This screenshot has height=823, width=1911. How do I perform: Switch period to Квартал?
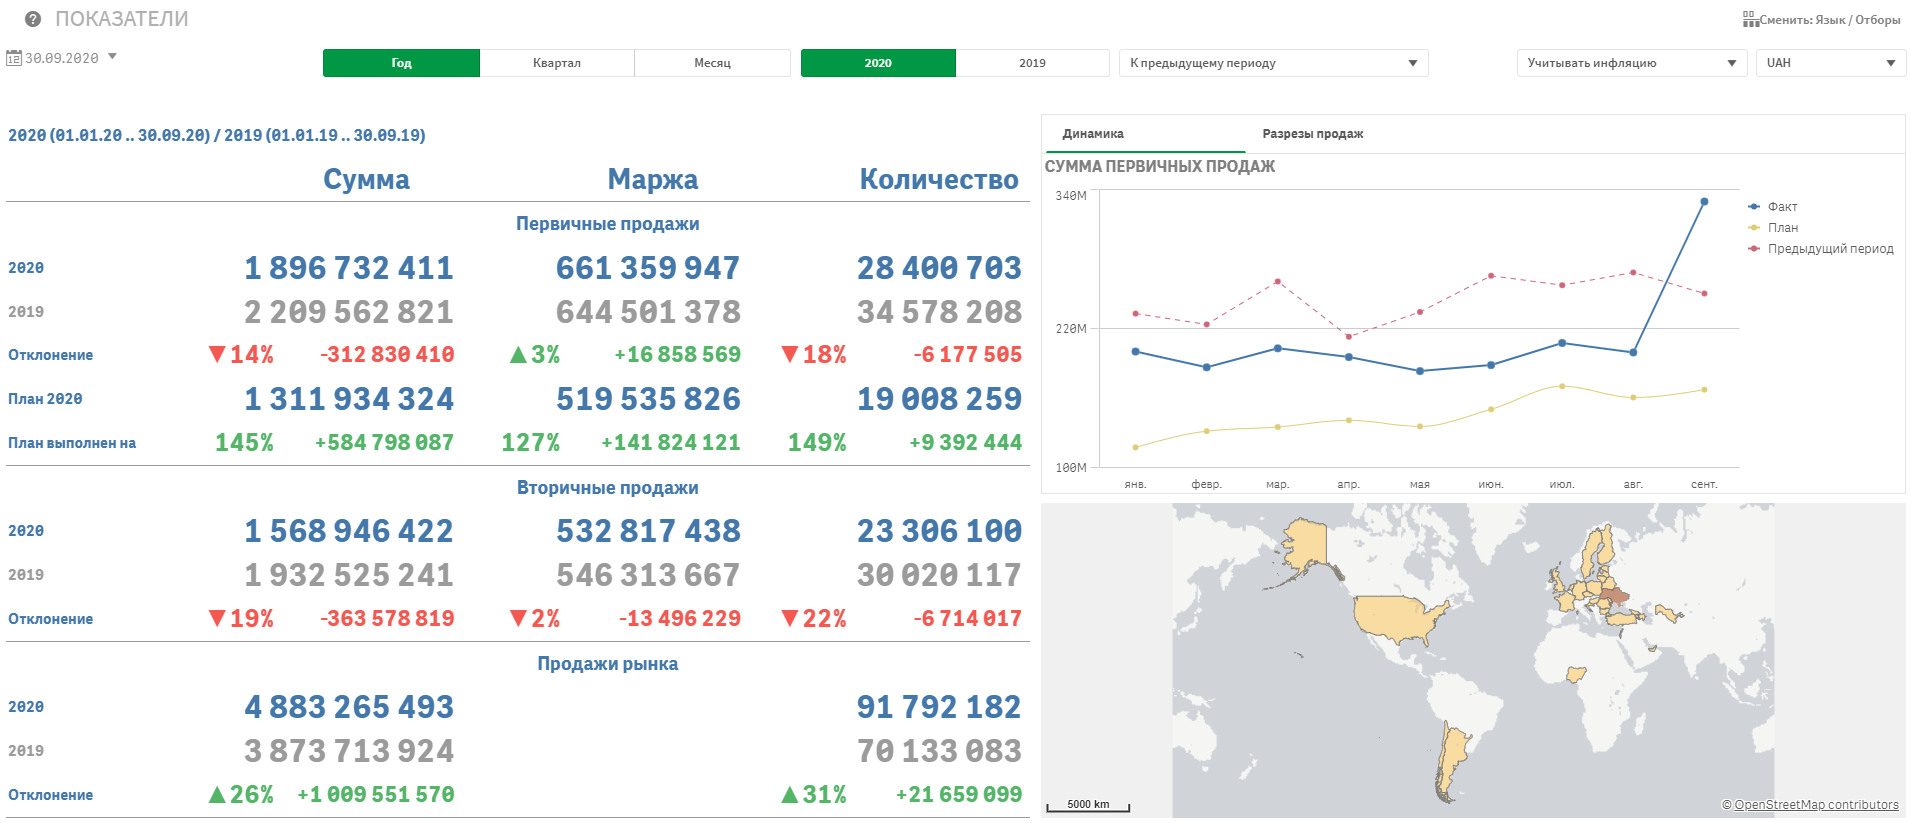pos(557,63)
